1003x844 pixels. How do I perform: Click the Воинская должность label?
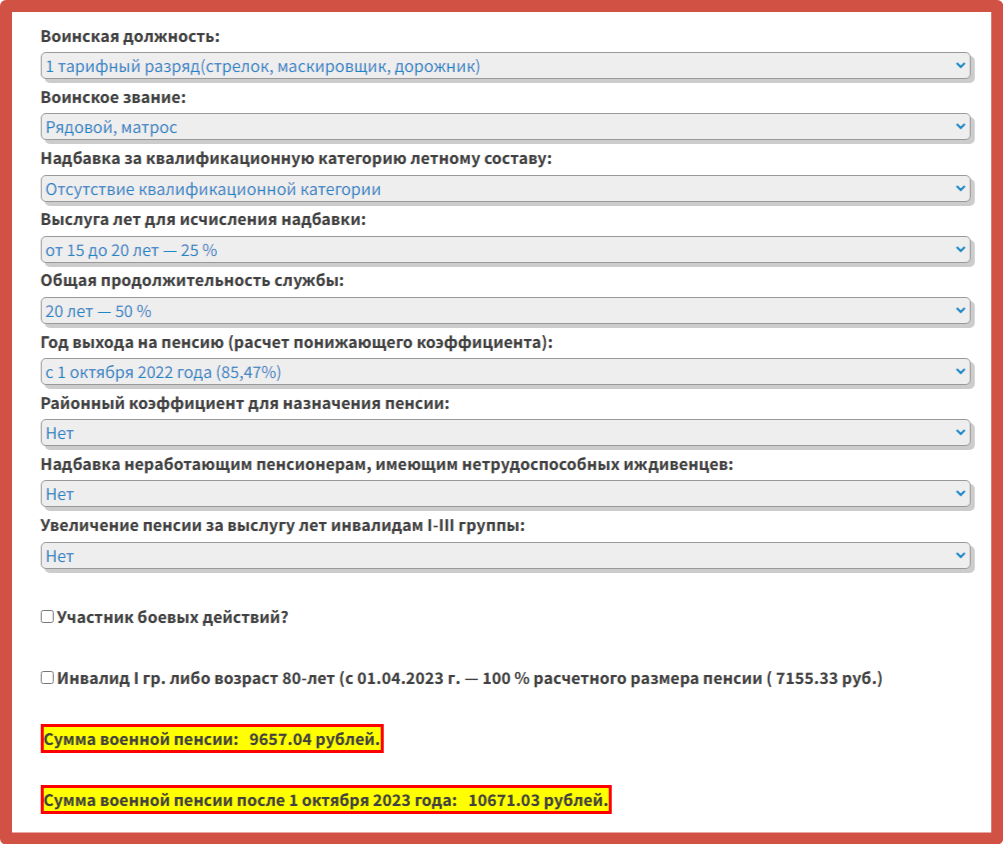pos(130,36)
